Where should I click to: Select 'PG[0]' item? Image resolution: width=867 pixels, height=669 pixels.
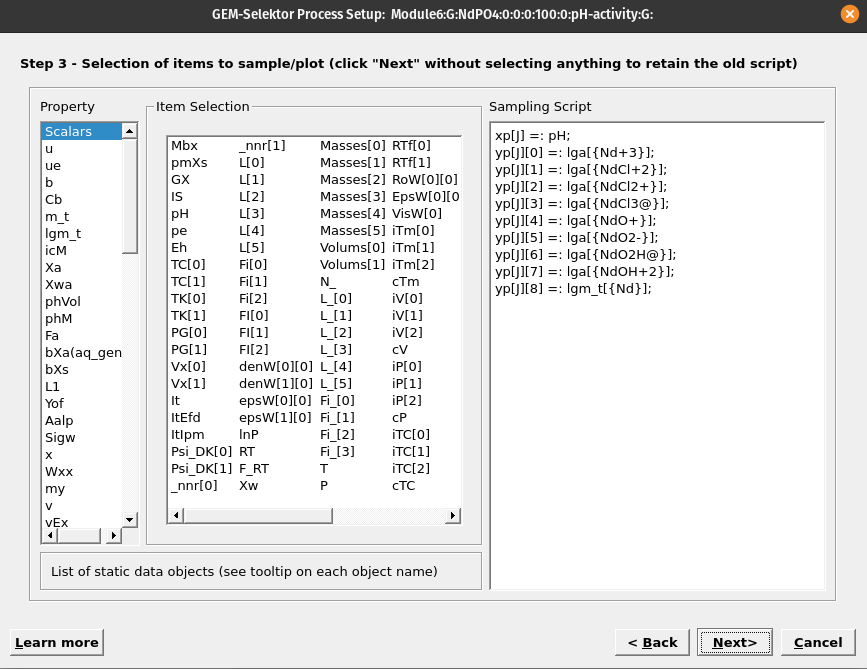pos(189,332)
